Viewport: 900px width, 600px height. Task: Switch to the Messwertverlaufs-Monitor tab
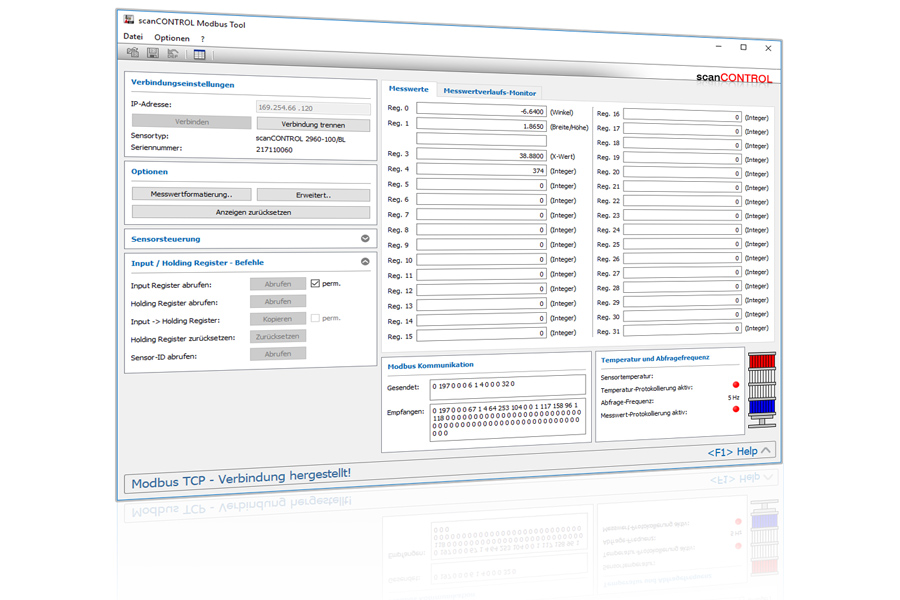(x=490, y=92)
